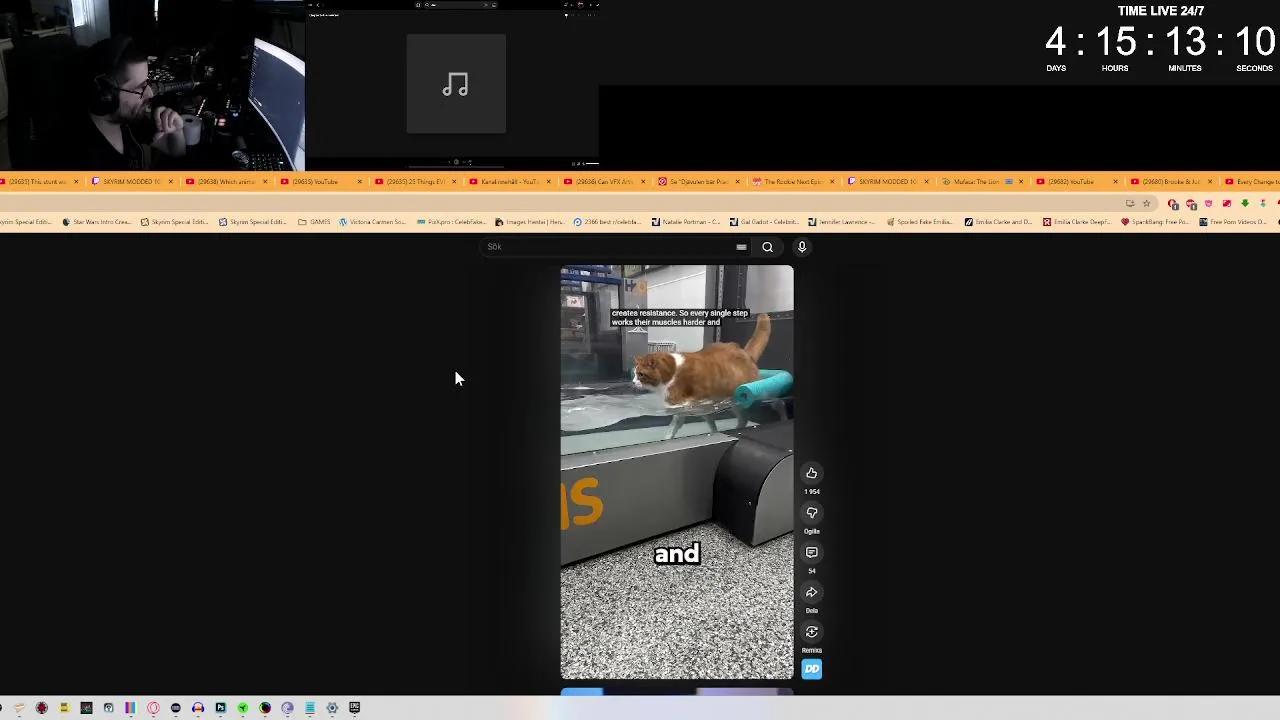Switch to '(29638) Which anim...' tab

click(x=226, y=182)
